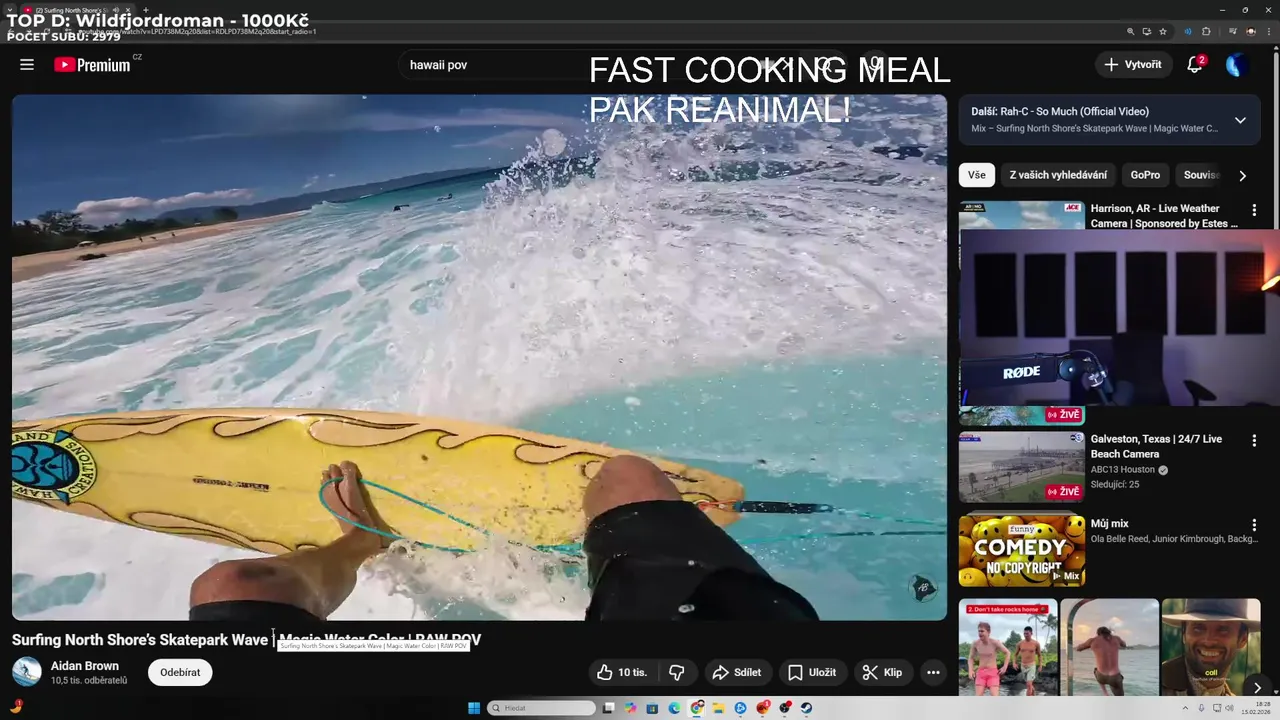Screen dimensions: 1280x720
Task: Show more filter chips with right arrow
Action: pyautogui.click(x=1242, y=175)
